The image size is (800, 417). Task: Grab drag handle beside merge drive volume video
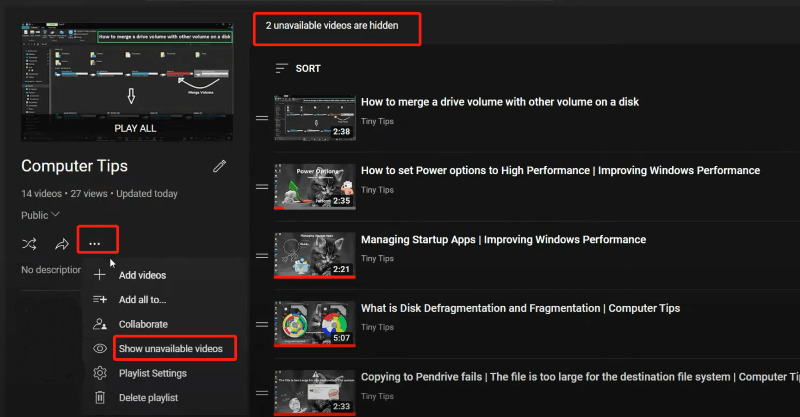coord(262,118)
